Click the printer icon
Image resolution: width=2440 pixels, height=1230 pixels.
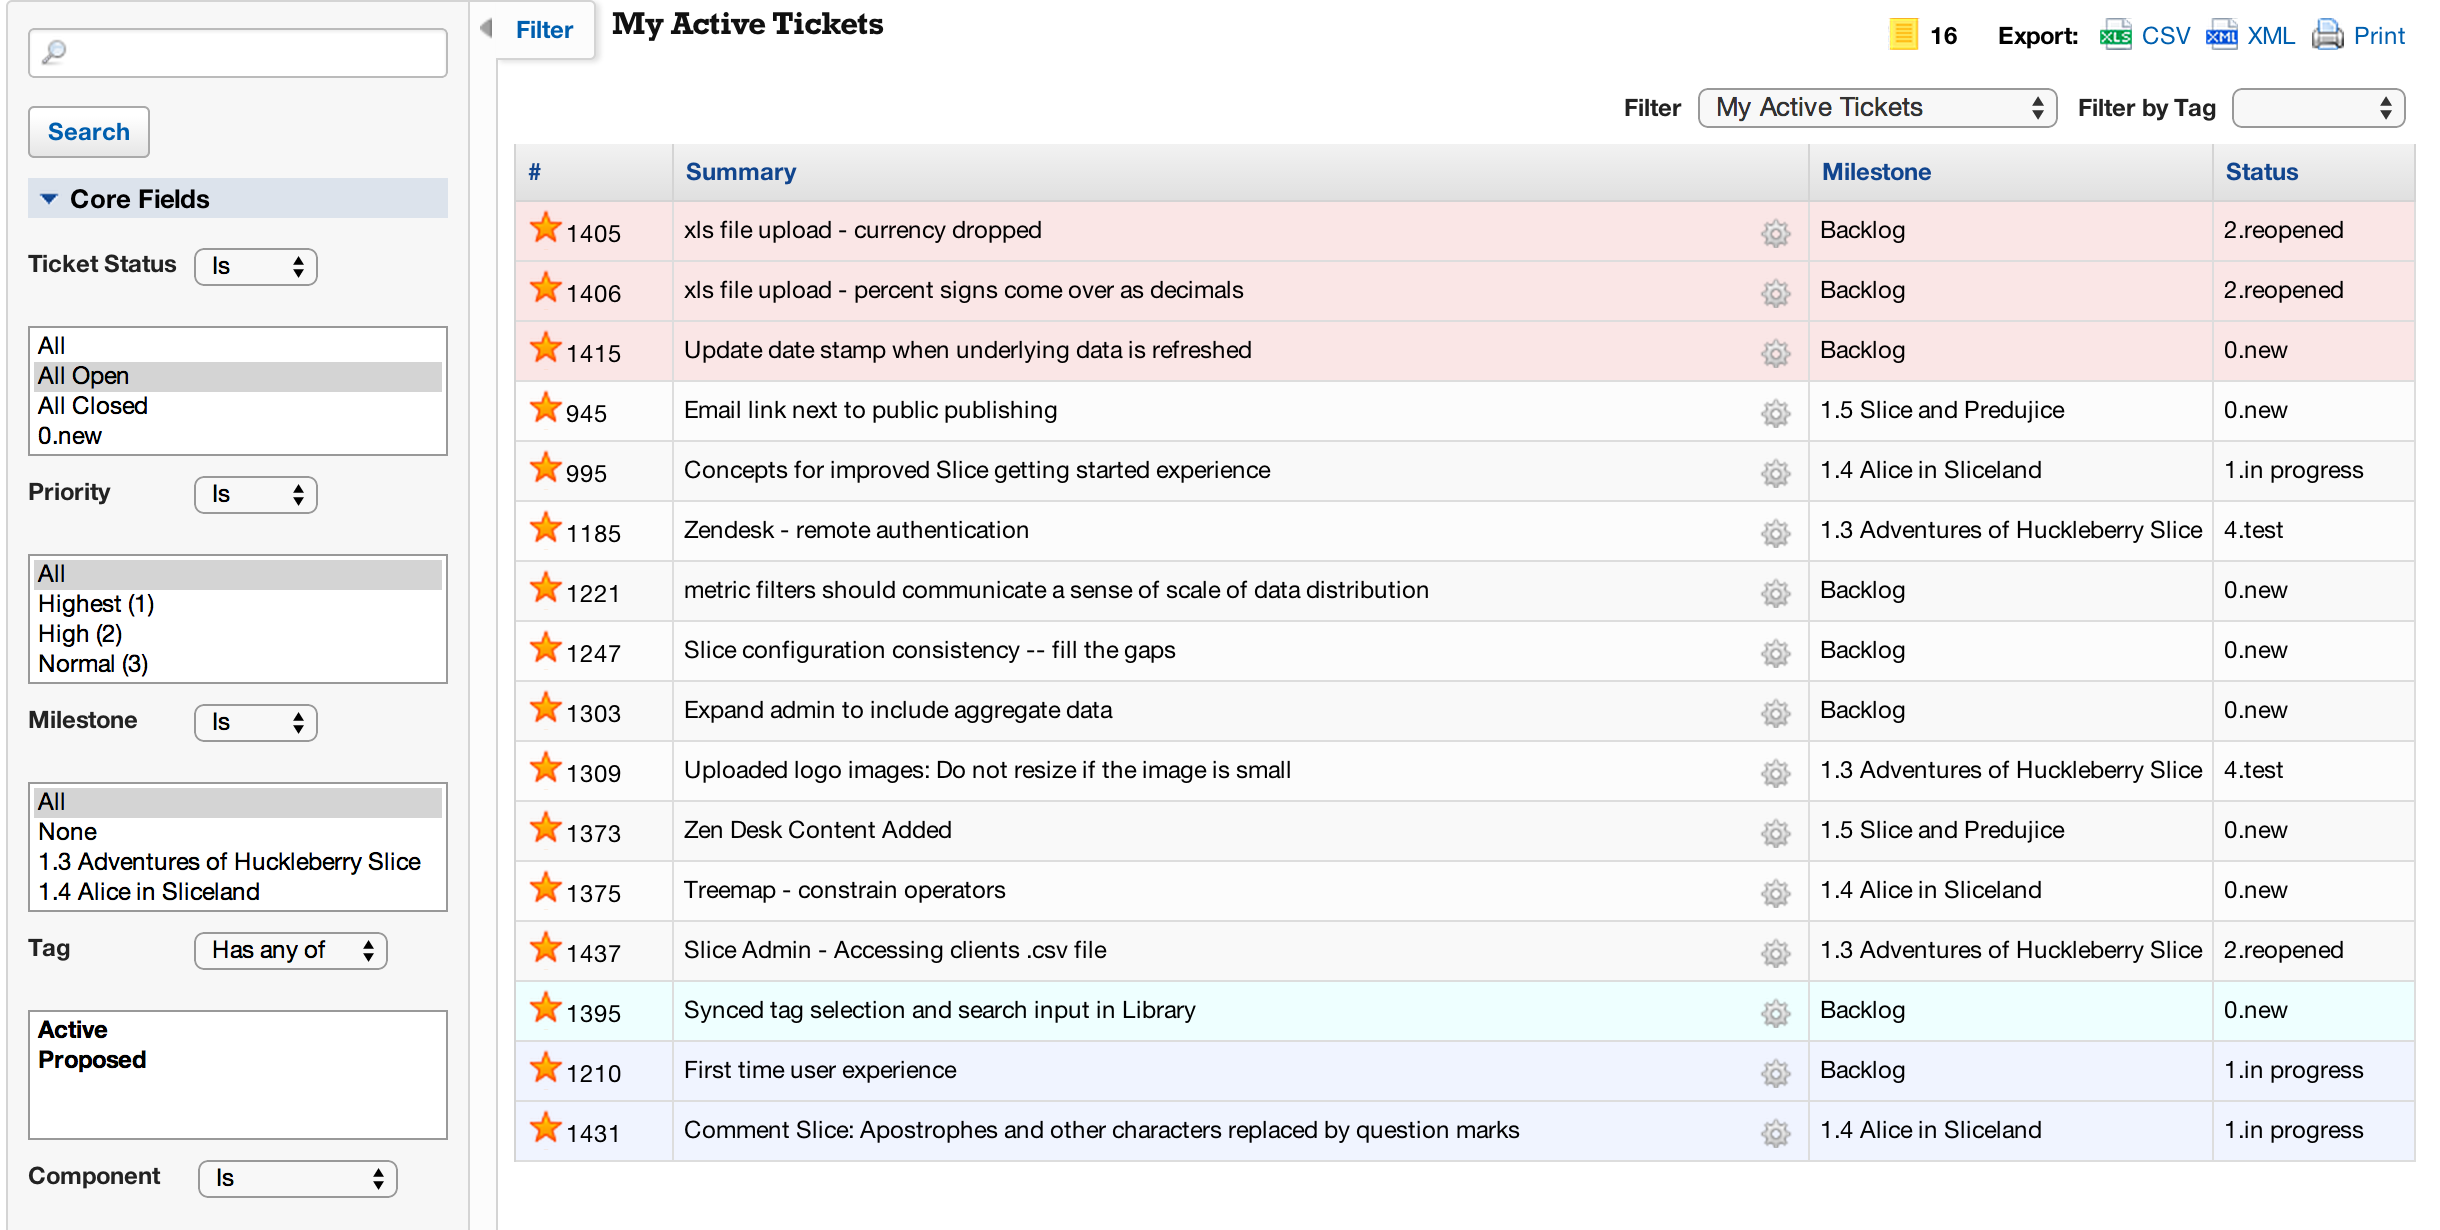pyautogui.click(x=2327, y=36)
